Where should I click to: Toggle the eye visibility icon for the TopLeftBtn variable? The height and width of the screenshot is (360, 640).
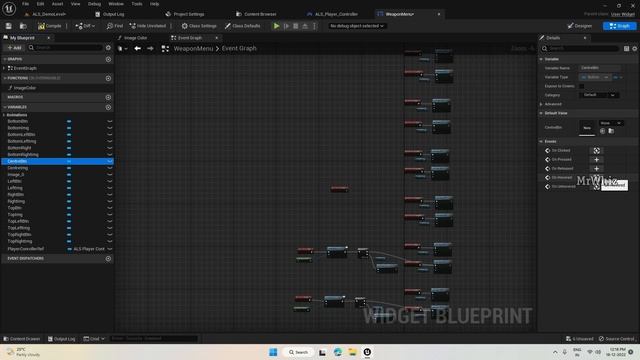[x=109, y=221]
